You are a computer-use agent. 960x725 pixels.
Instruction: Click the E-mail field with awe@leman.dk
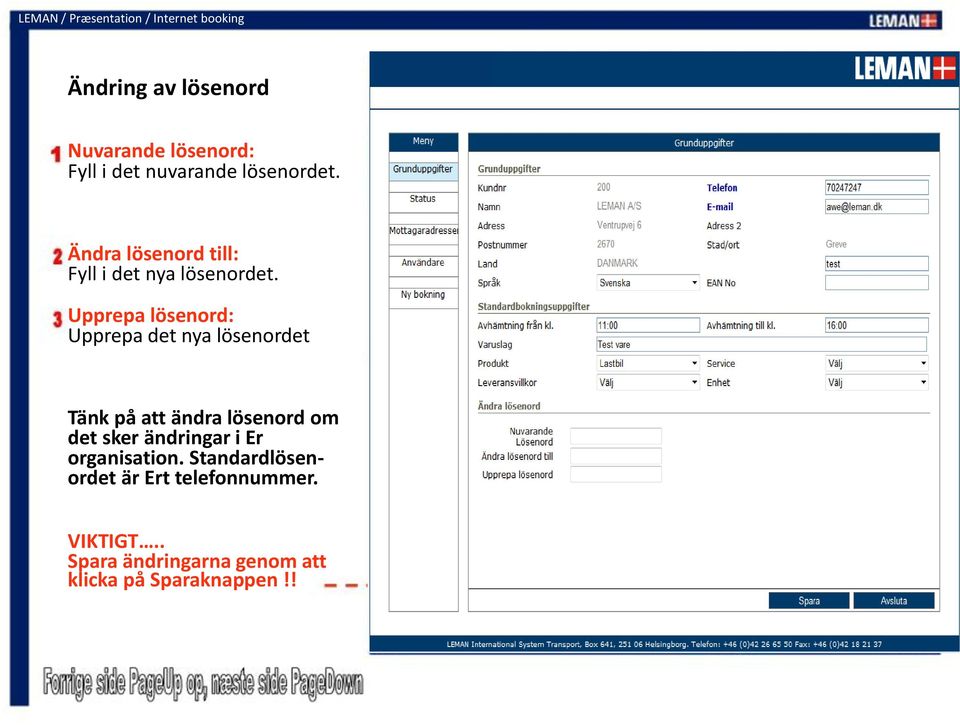tap(877, 207)
